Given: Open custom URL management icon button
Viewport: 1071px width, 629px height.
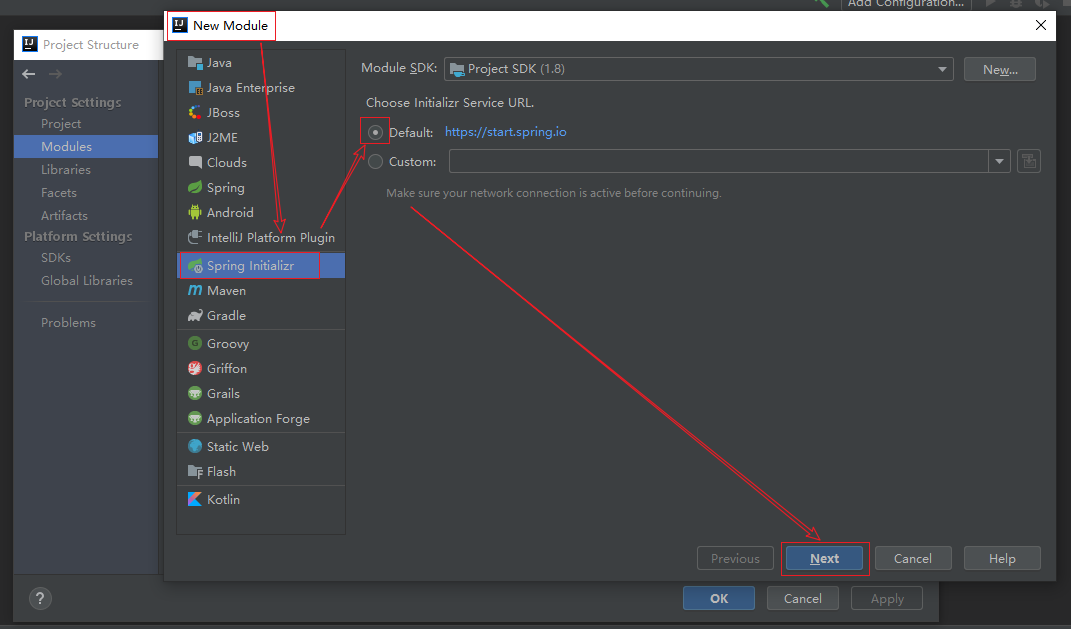Looking at the screenshot, I should pos(1028,161).
